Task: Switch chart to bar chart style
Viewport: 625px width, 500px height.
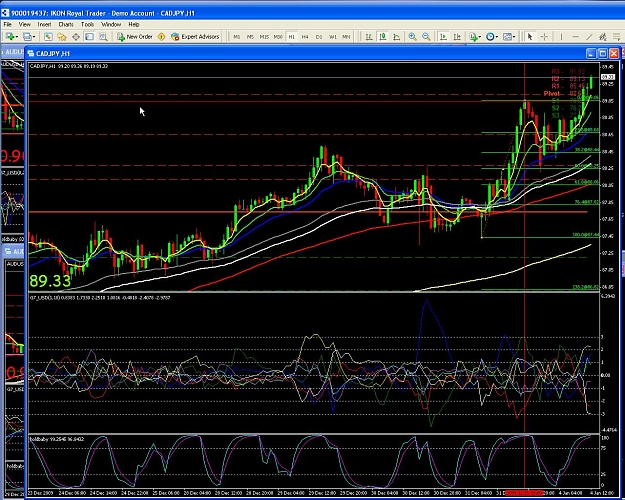Action: point(369,37)
